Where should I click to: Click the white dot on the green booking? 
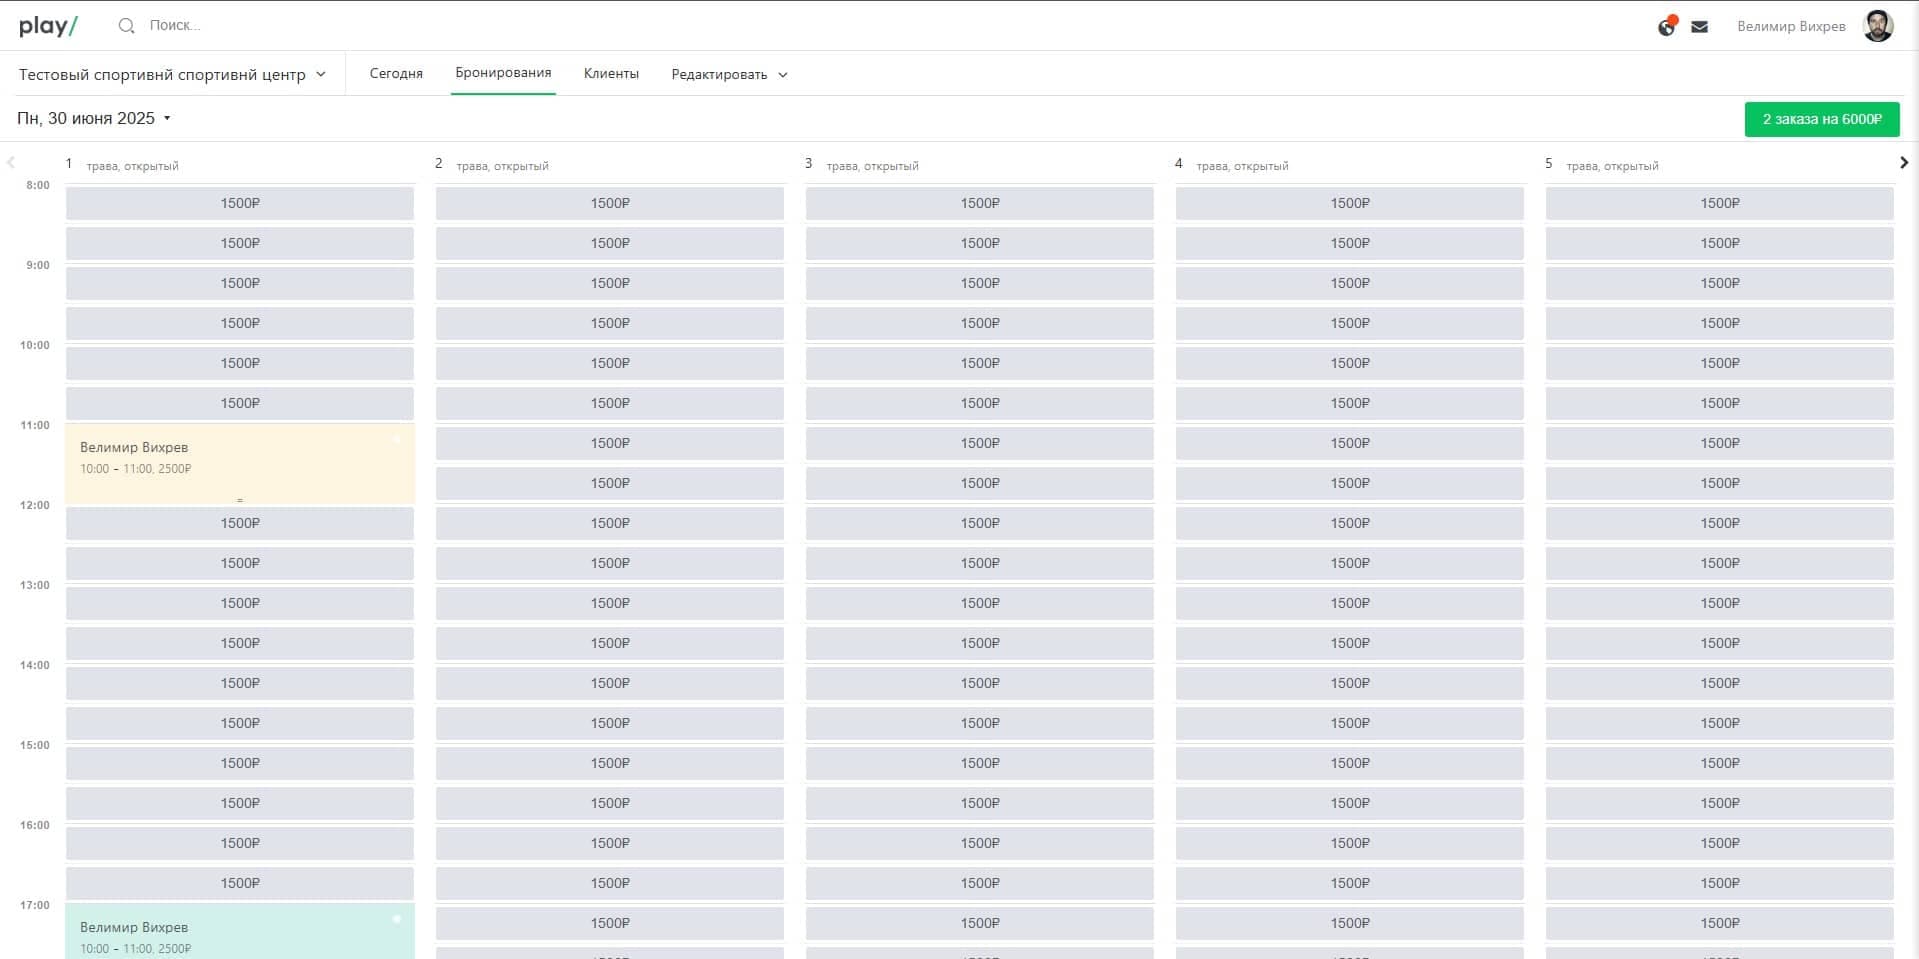pyautogui.click(x=397, y=919)
